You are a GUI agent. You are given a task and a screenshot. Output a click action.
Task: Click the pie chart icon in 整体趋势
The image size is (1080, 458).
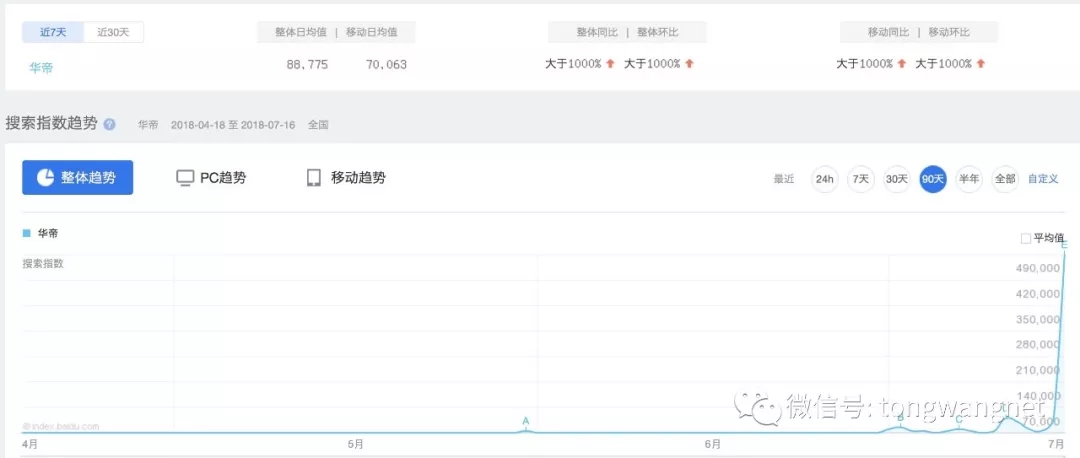[45, 178]
